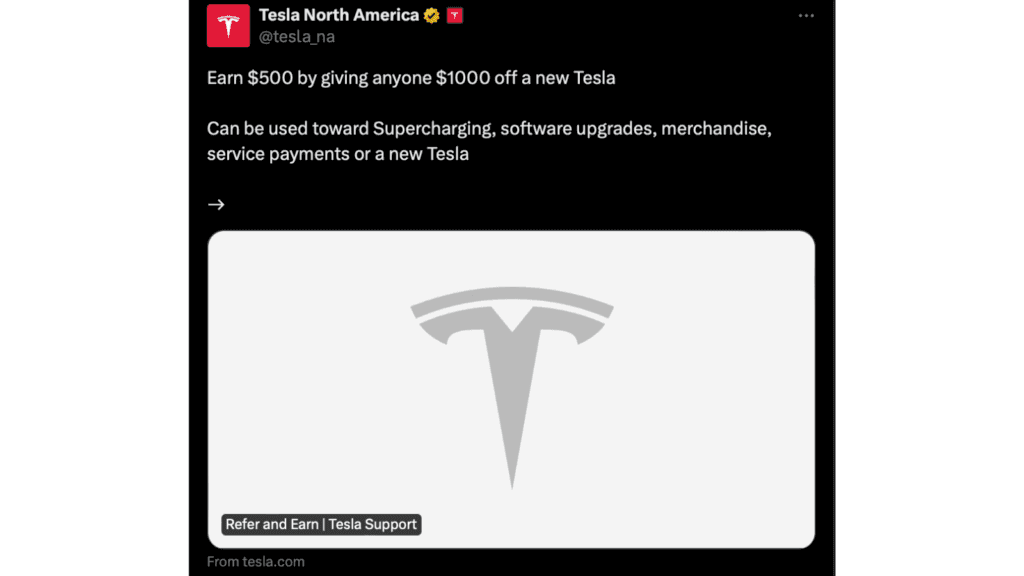
Task: Click the gold verified badge
Action: pos(432,16)
